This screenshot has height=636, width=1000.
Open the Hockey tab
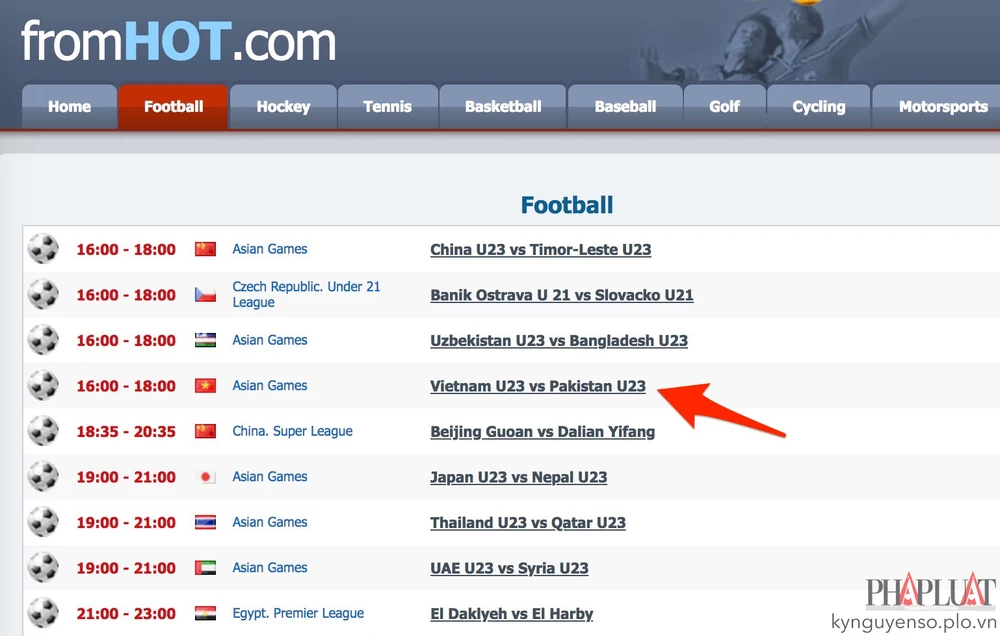[283, 107]
